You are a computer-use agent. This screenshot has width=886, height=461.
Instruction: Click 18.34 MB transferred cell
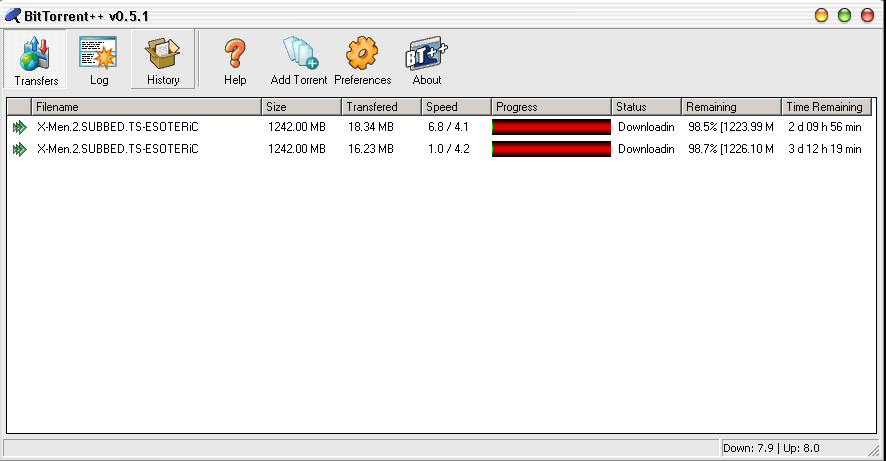pyautogui.click(x=371, y=127)
